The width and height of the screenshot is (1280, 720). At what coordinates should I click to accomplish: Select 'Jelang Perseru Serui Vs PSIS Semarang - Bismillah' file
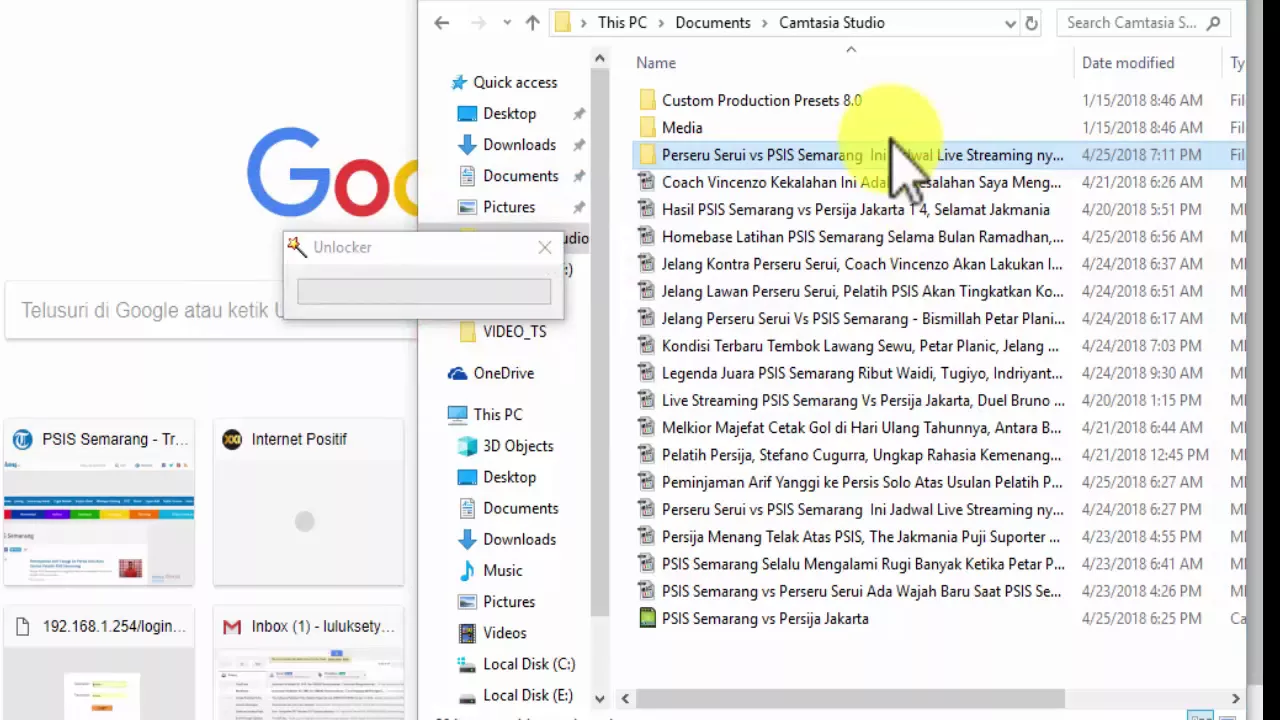click(863, 318)
